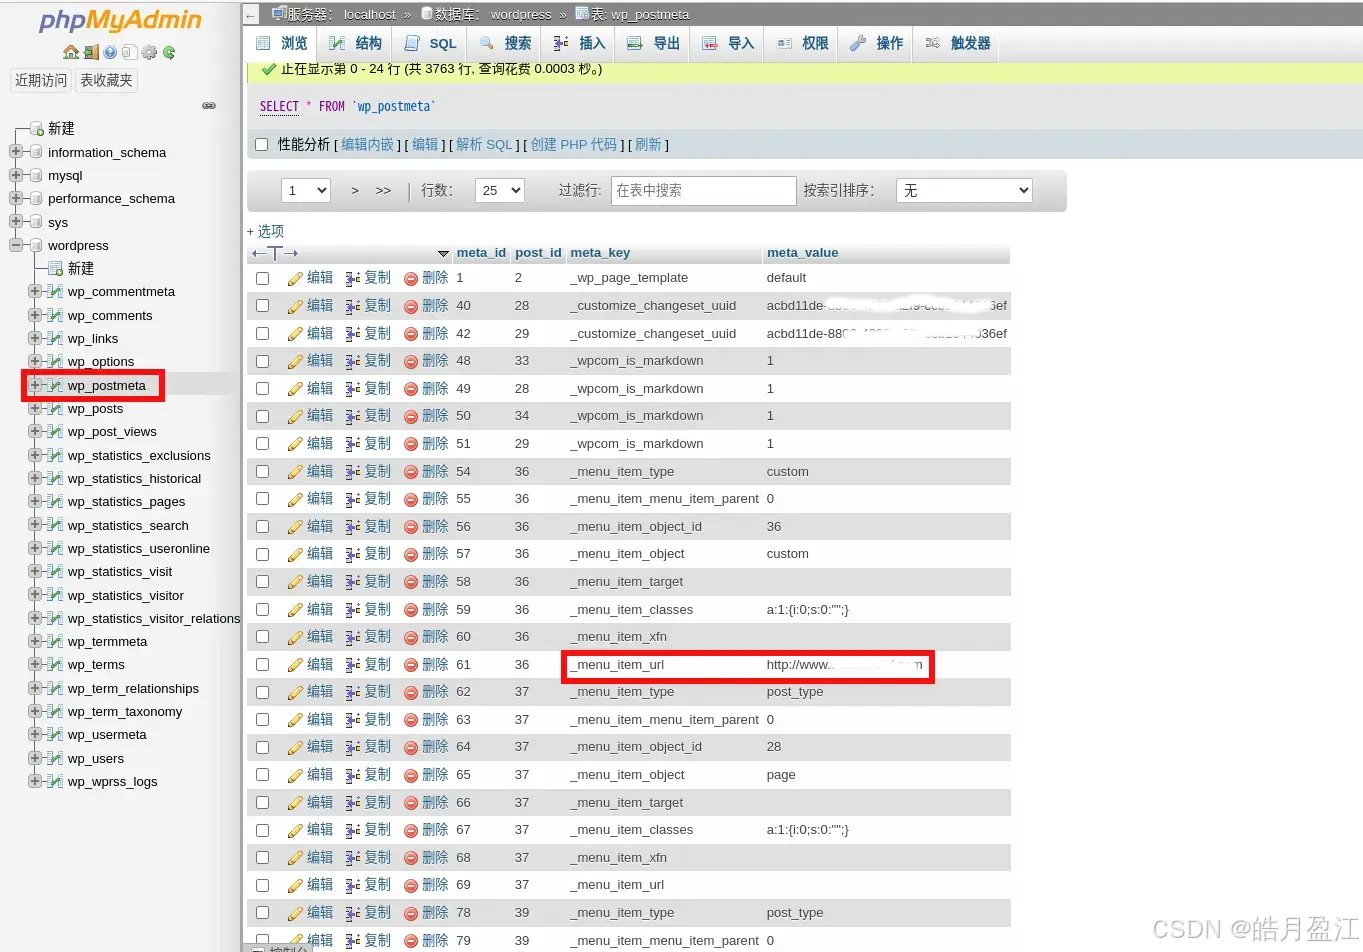Image resolution: width=1363 pixels, height=952 pixels.
Task: Enable the 性能分析 profiling checkbox
Action: (261, 145)
